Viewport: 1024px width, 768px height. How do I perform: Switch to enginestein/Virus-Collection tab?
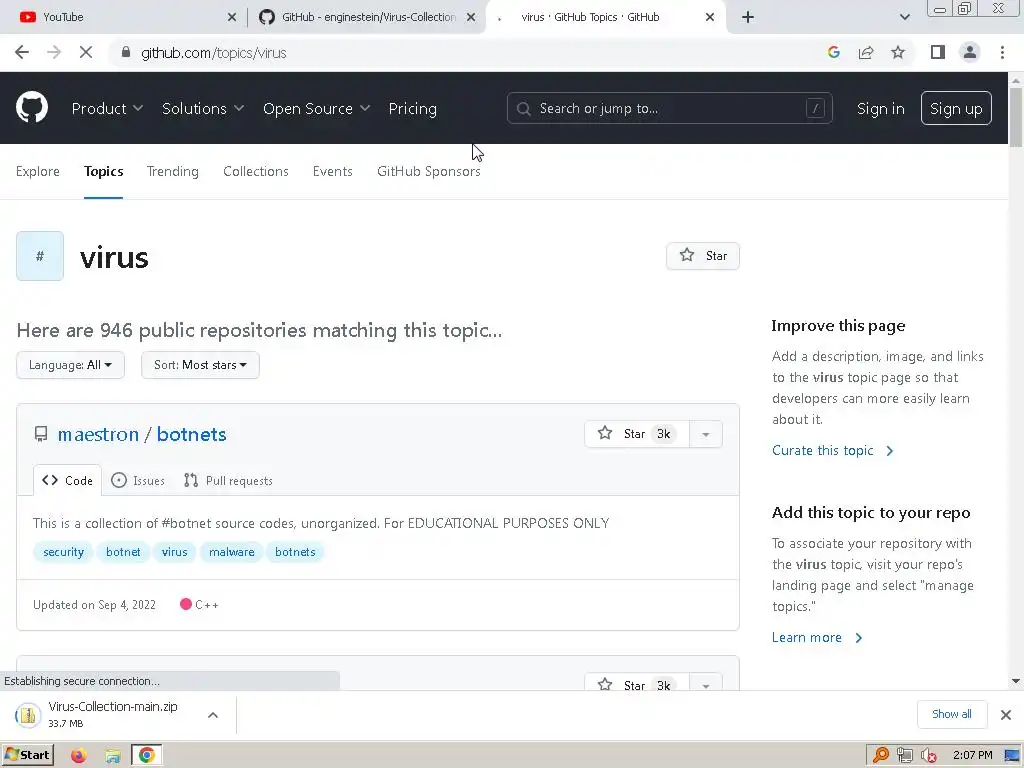[367, 17]
